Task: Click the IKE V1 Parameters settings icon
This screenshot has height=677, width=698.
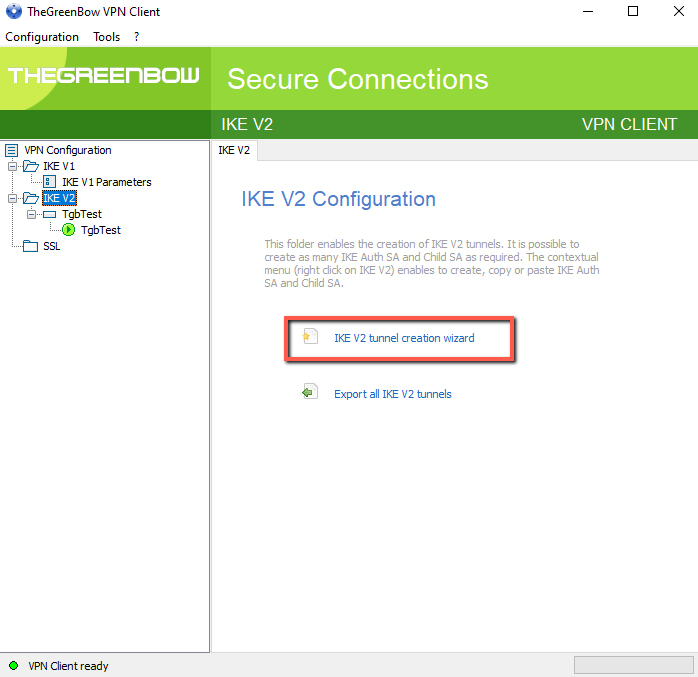Action: (x=49, y=182)
